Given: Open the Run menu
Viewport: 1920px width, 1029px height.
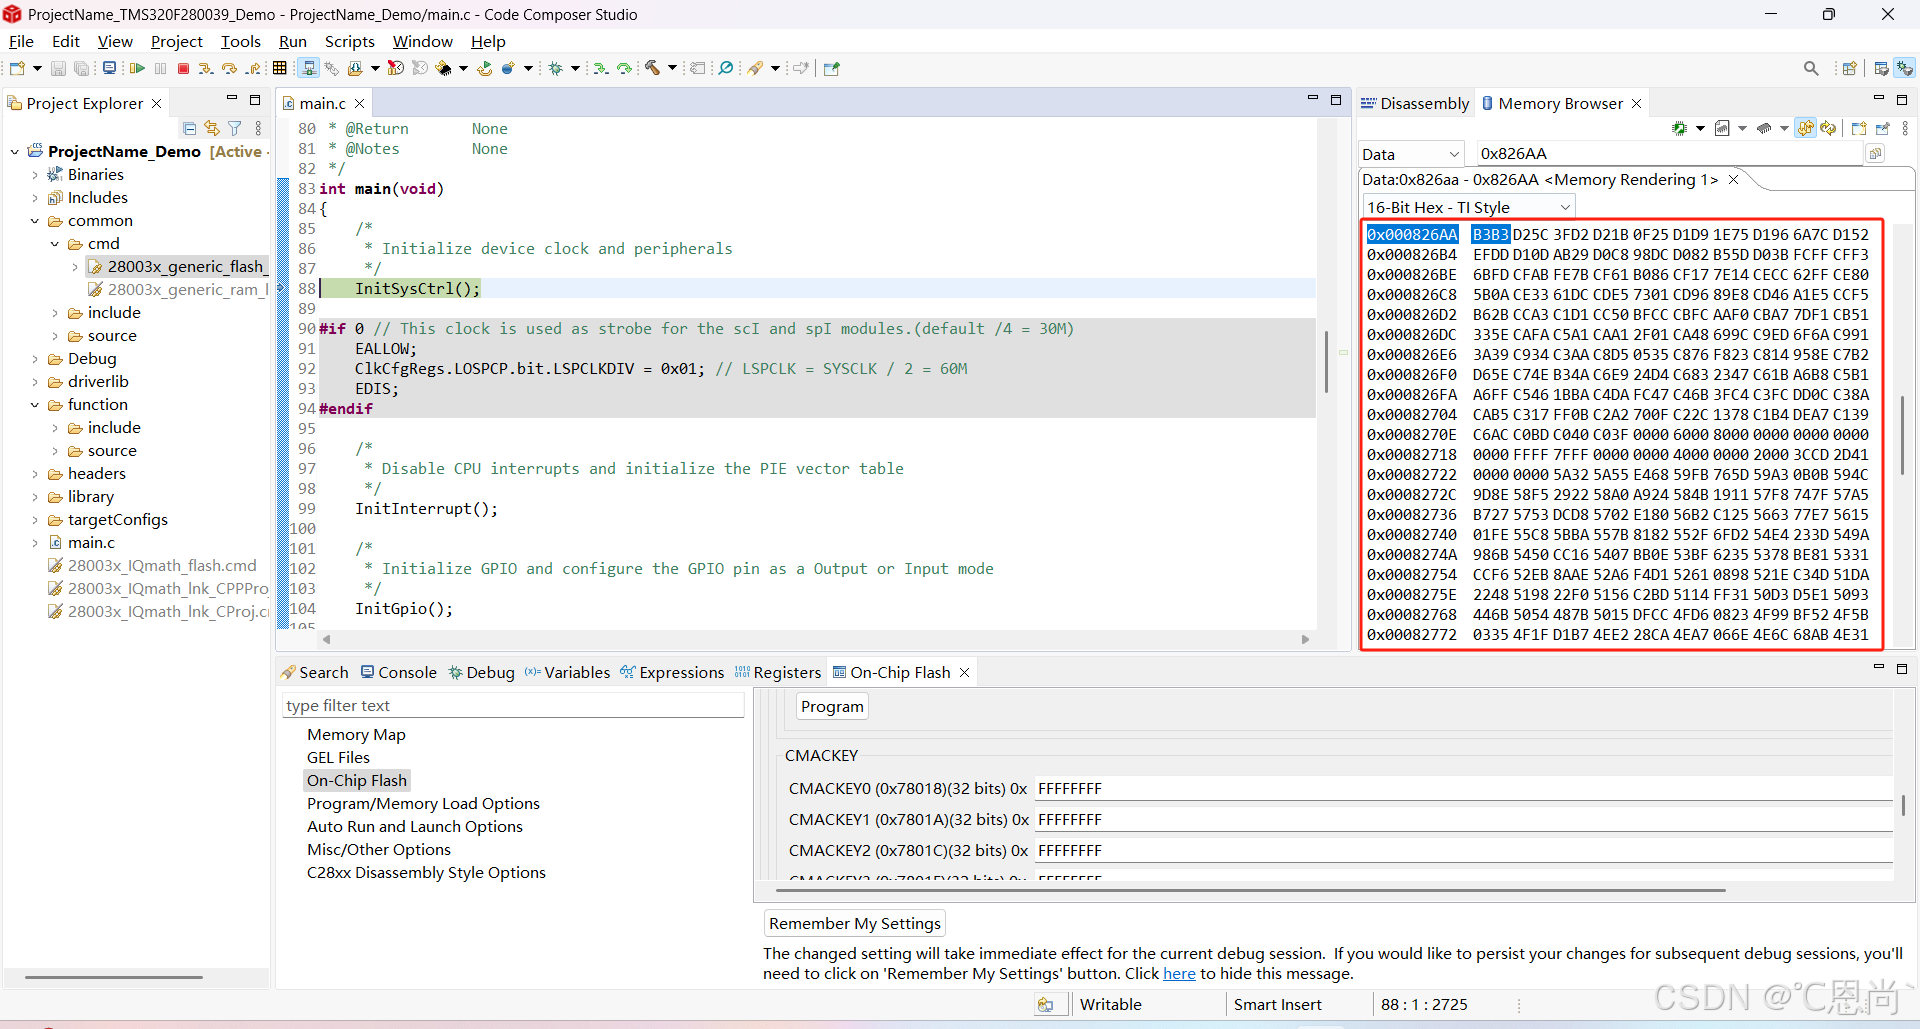Looking at the screenshot, I should pos(293,41).
